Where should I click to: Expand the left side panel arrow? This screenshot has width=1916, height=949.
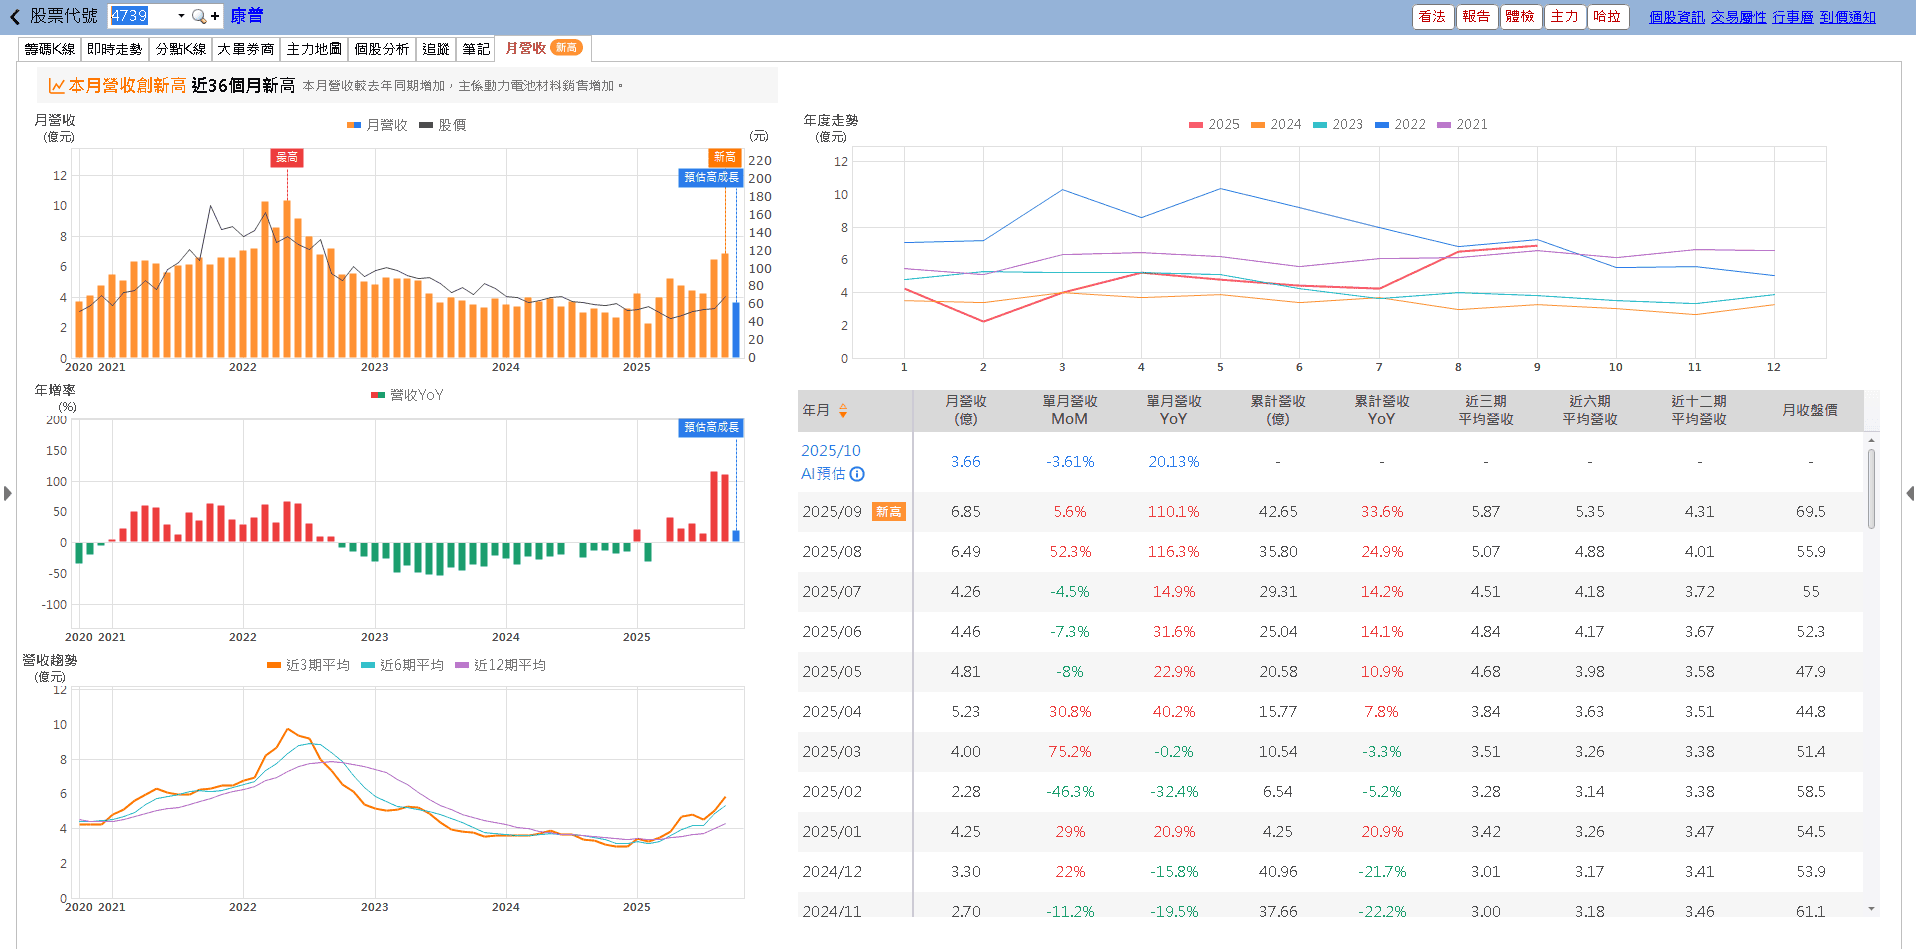click(x=7, y=493)
